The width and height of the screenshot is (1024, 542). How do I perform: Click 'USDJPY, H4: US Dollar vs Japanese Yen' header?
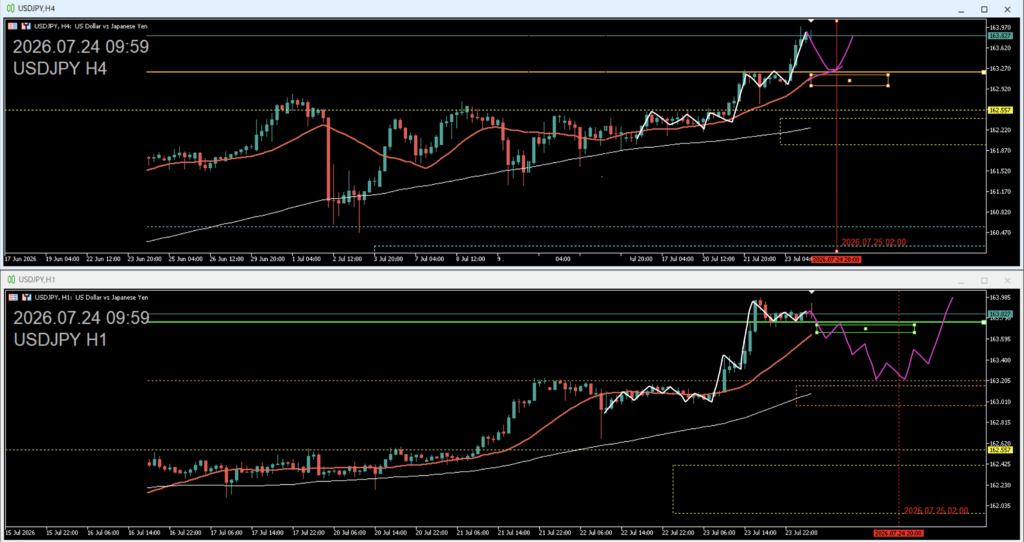[91, 26]
